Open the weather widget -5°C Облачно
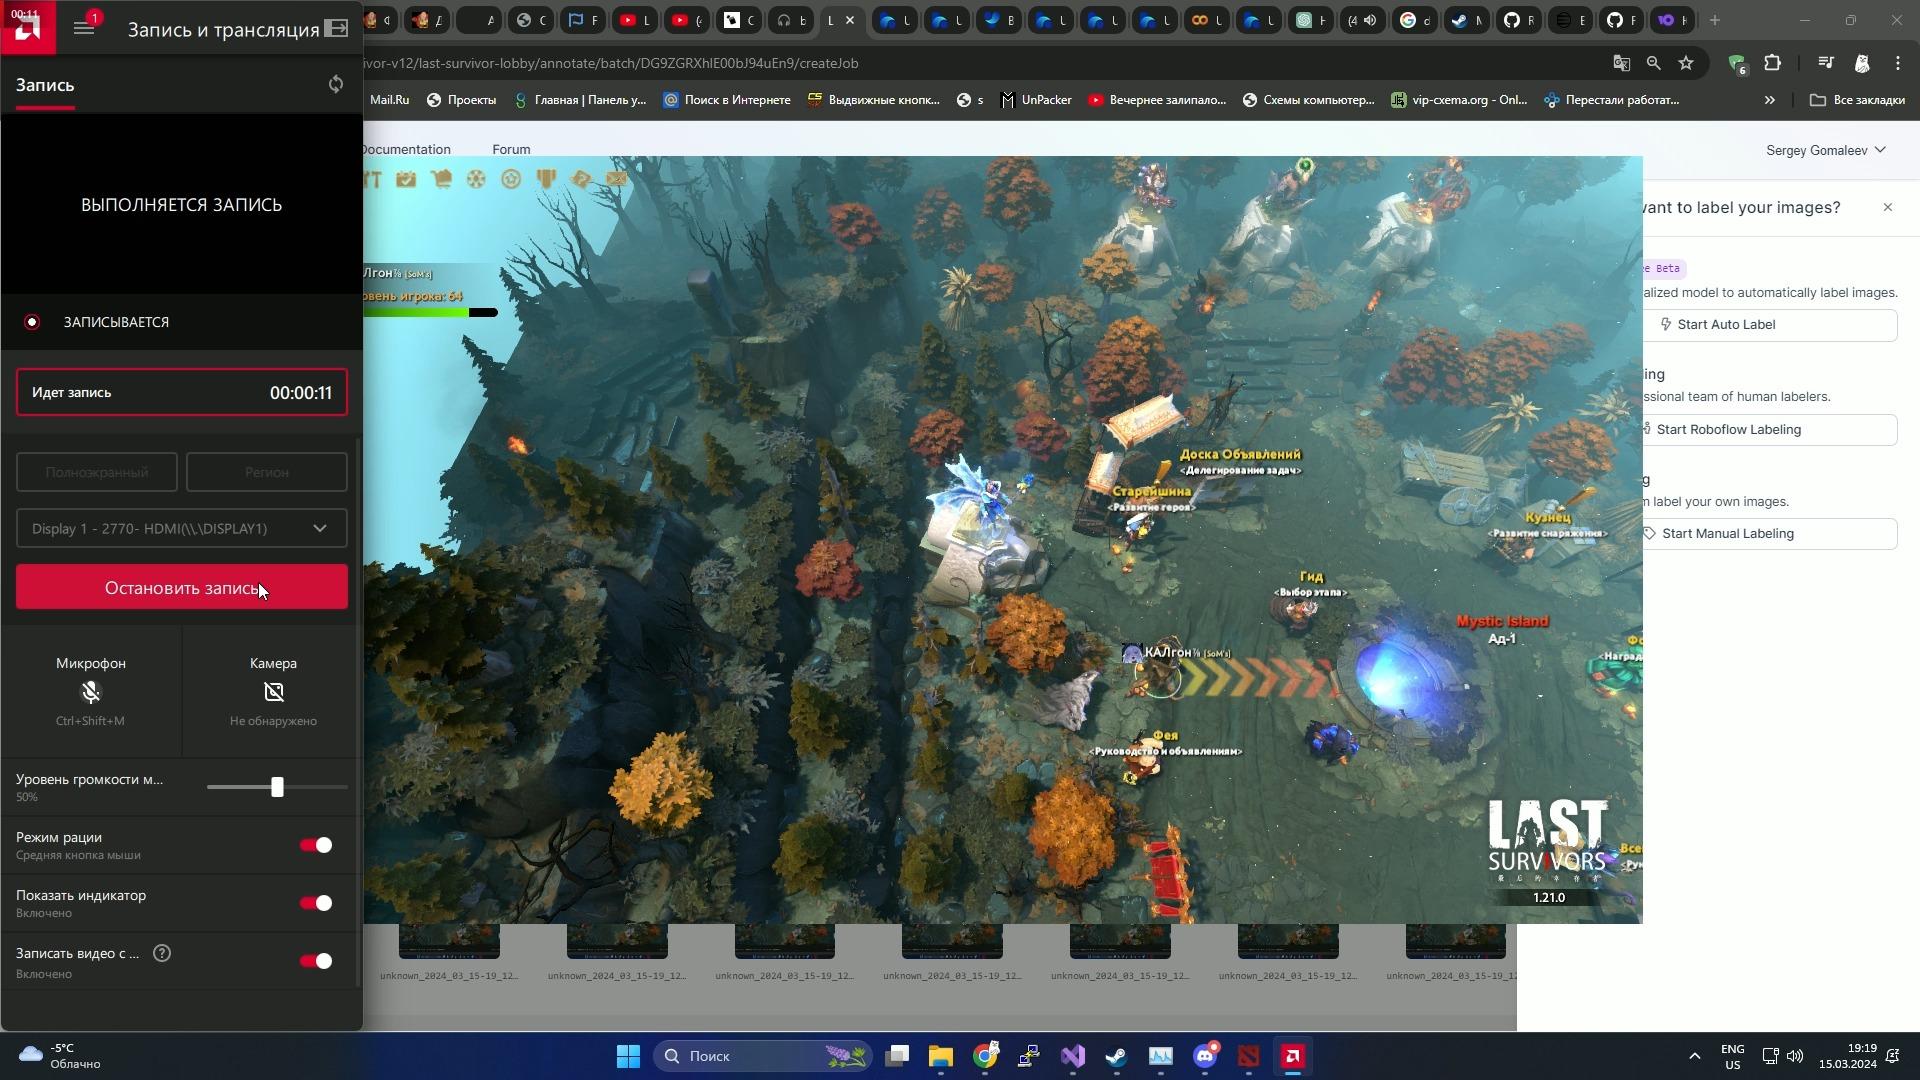Image resolution: width=1920 pixels, height=1080 pixels. click(60, 1056)
